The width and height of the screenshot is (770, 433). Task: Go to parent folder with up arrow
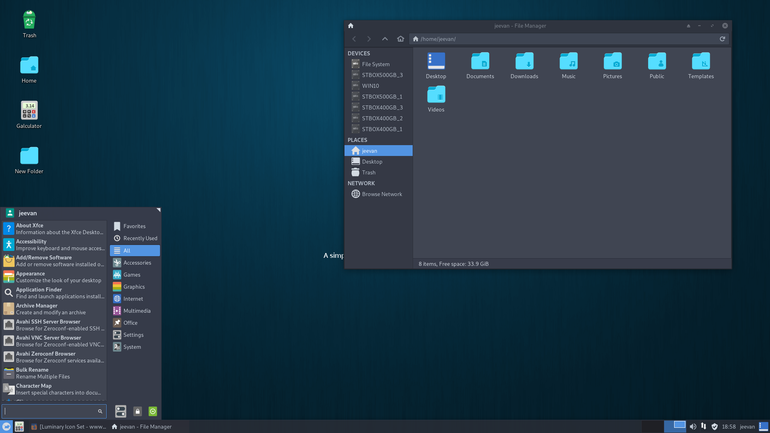[385, 39]
